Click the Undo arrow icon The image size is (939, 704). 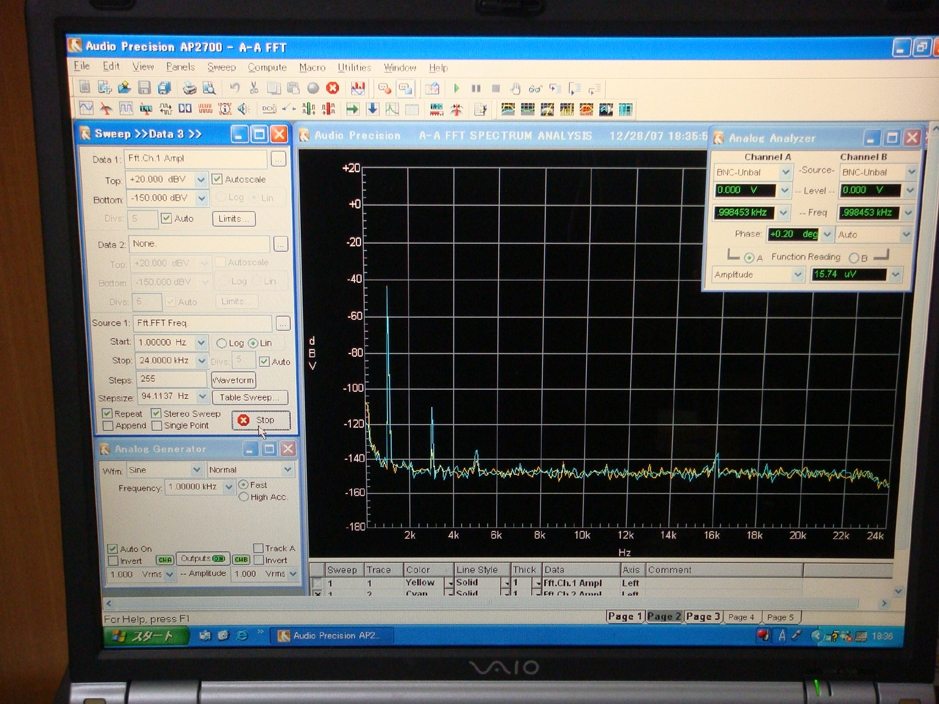pyautogui.click(x=235, y=88)
